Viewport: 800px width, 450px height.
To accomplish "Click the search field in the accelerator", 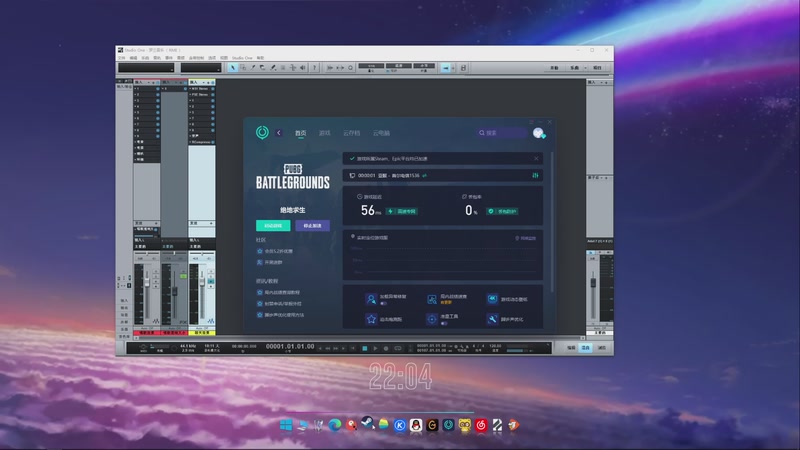I will (502, 133).
